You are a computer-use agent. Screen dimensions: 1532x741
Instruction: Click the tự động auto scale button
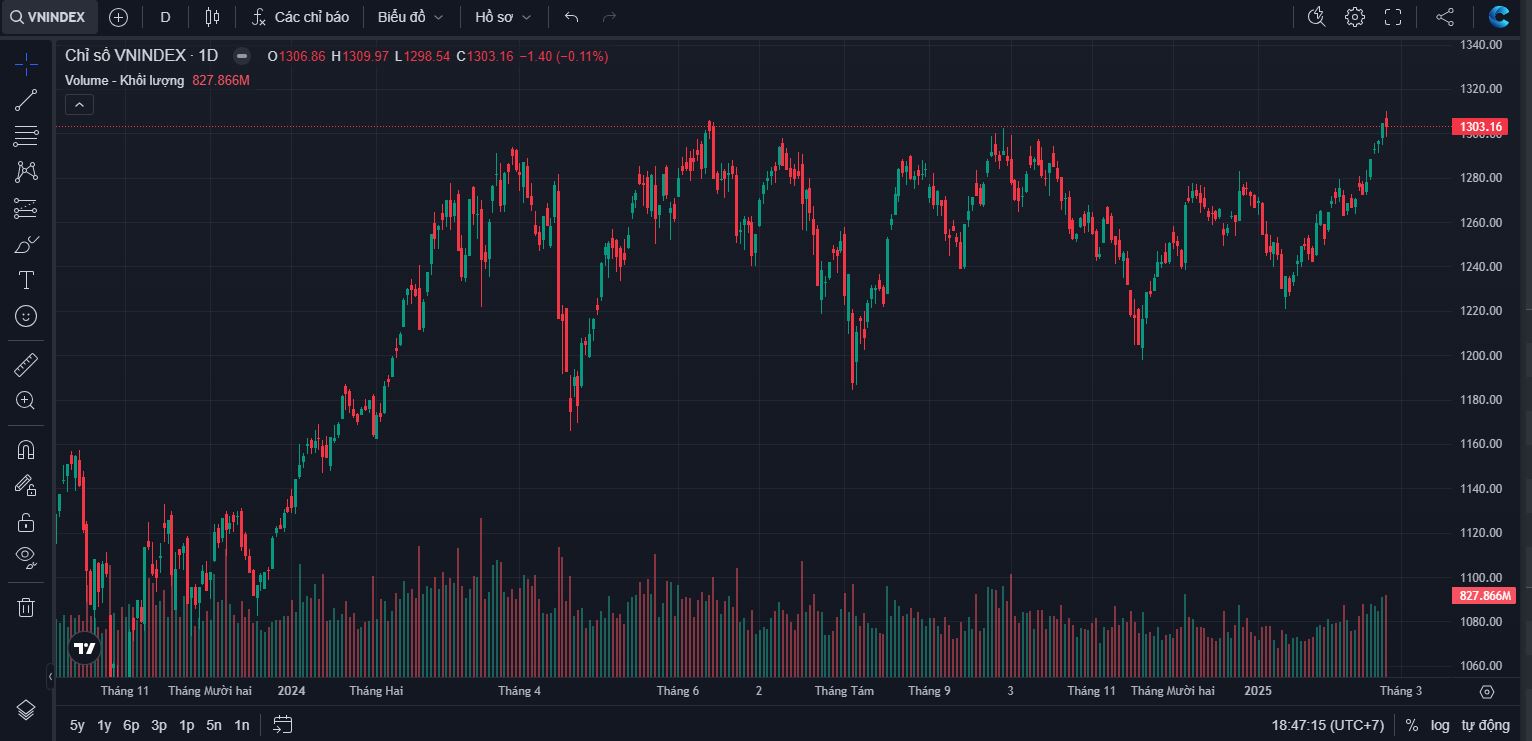(1485, 725)
